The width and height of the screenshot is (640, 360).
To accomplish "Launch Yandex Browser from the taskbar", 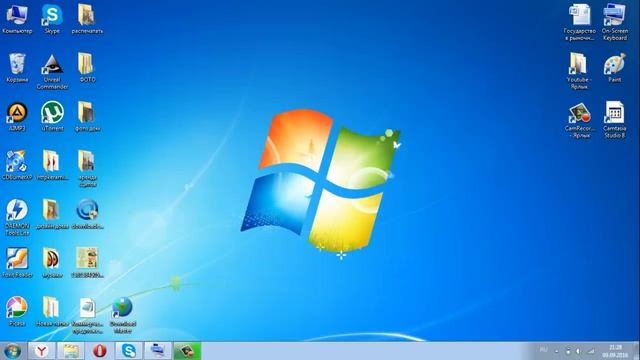I will pyautogui.click(x=42, y=351).
